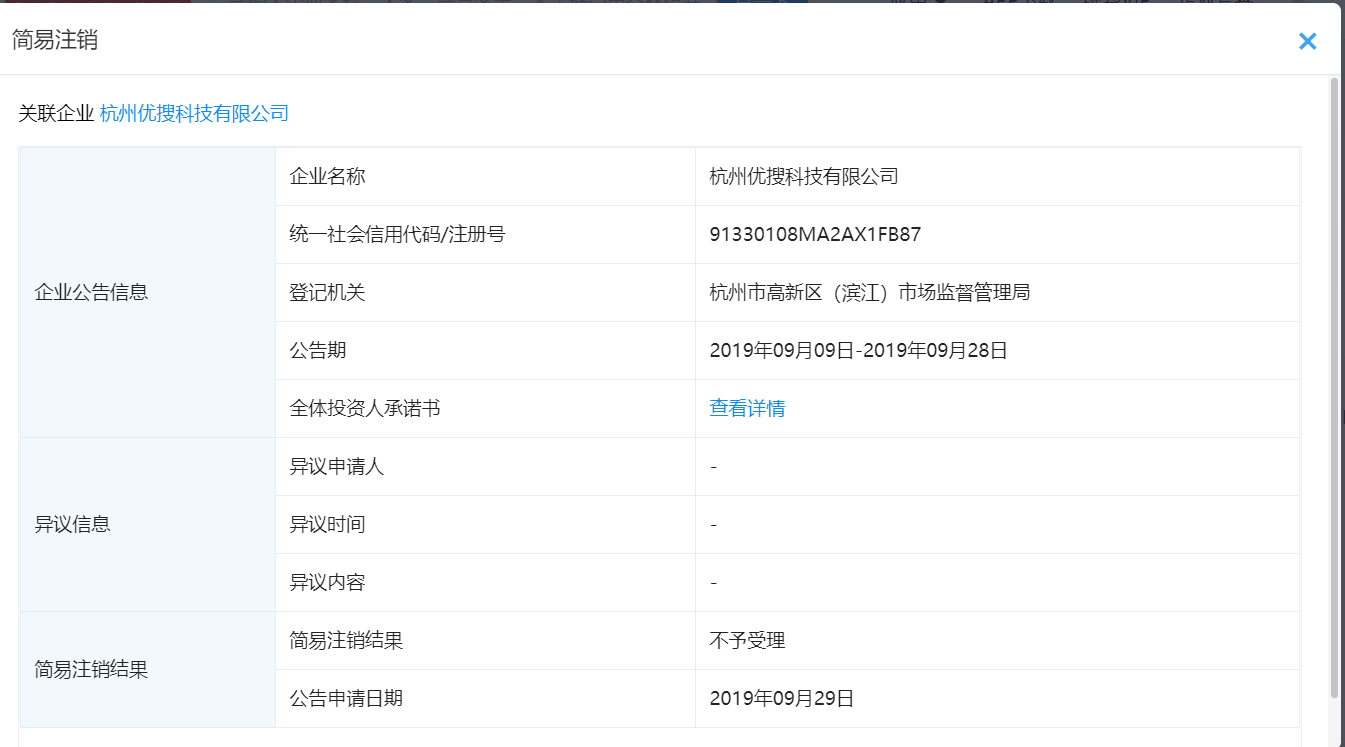Viewport: 1345px width, 747px height.
Task: Select the period 2019年09月09日-2019年09月28日
Action: coord(858,351)
